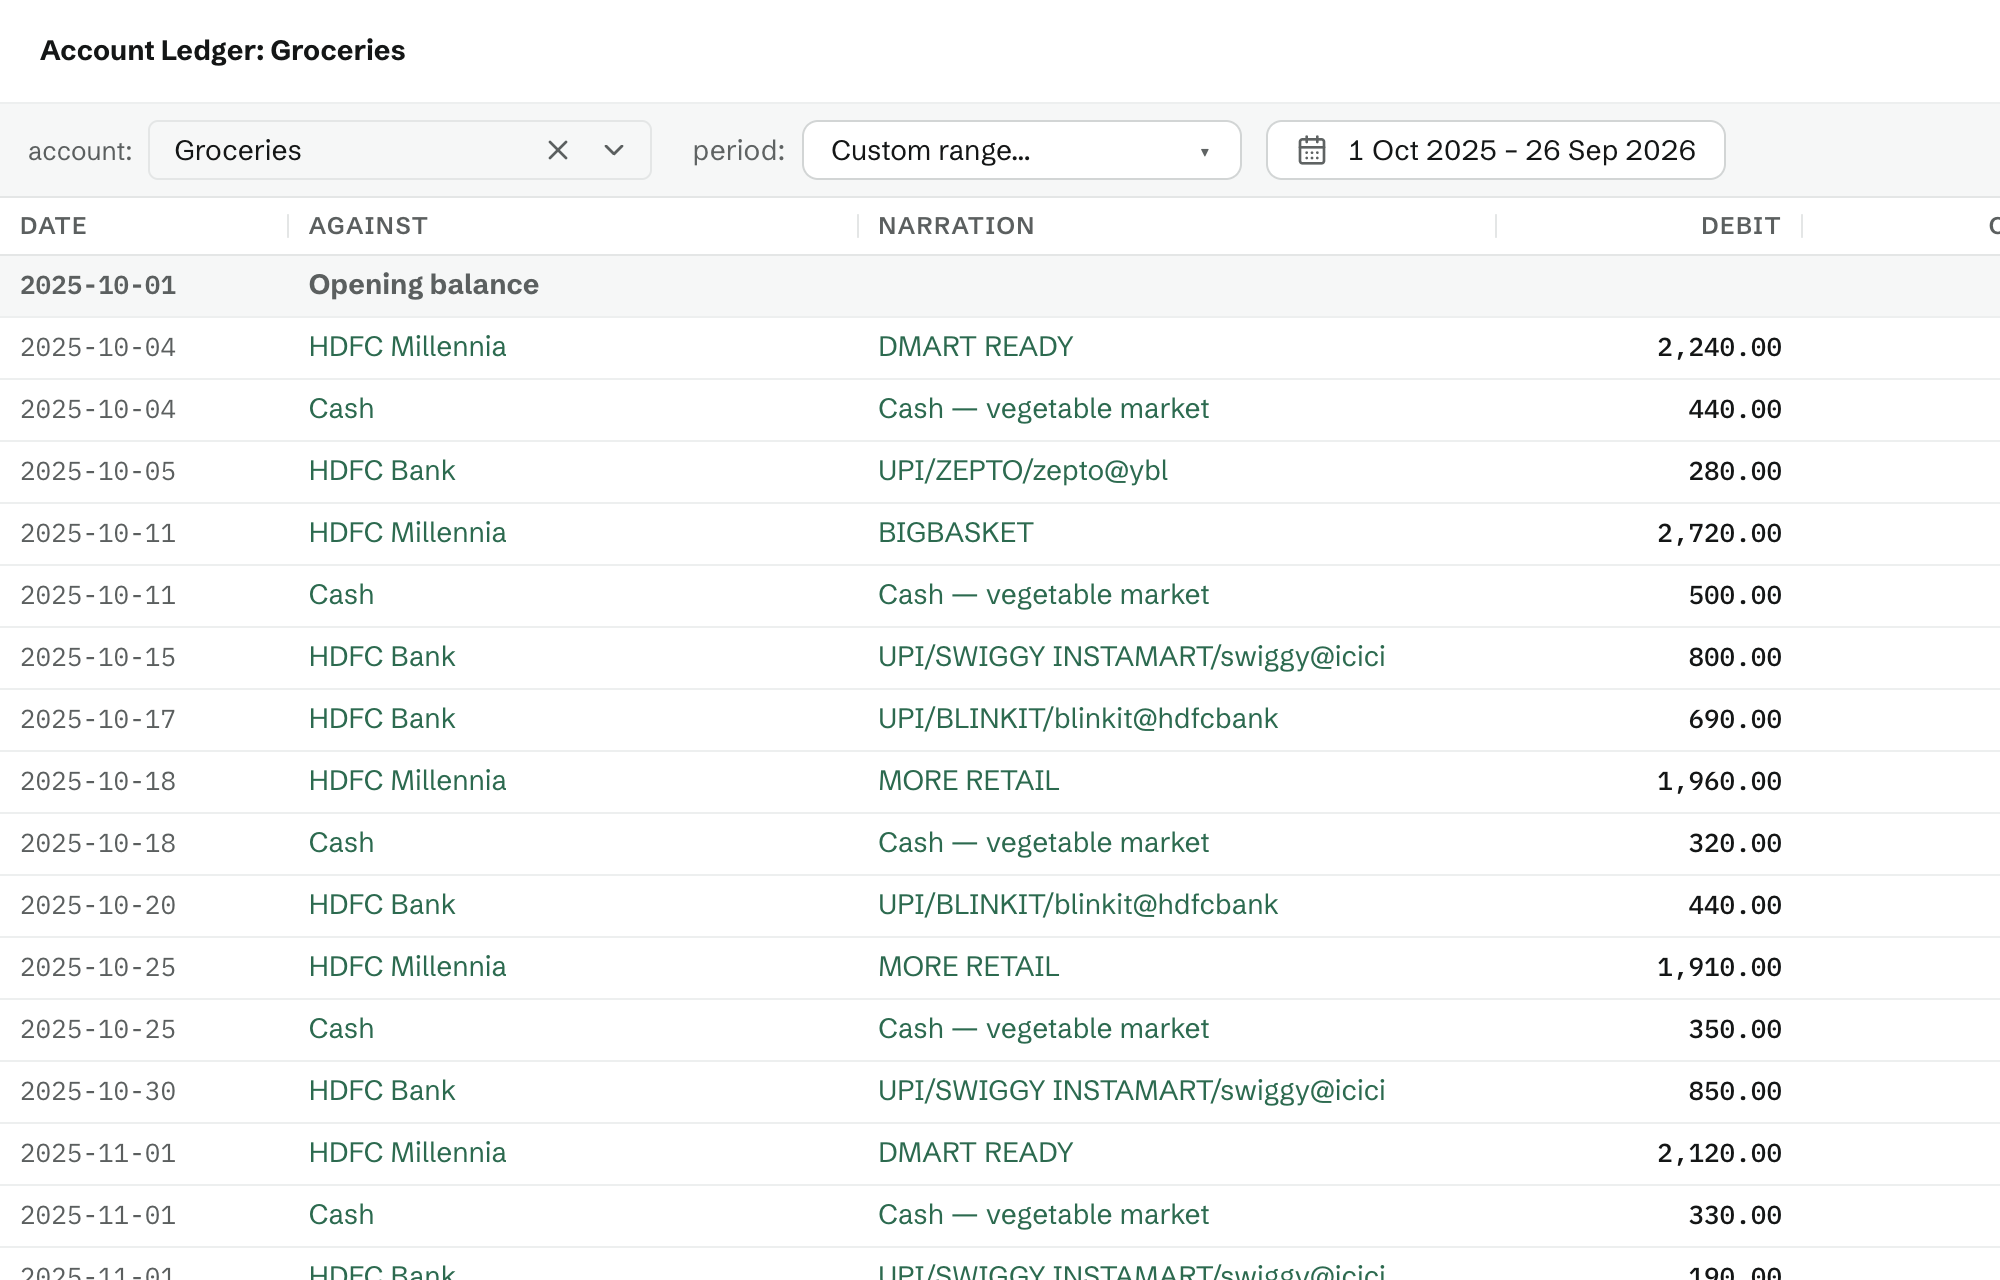Click the date 2025-10-30
The width and height of the screenshot is (2000, 1280).
98,1092
